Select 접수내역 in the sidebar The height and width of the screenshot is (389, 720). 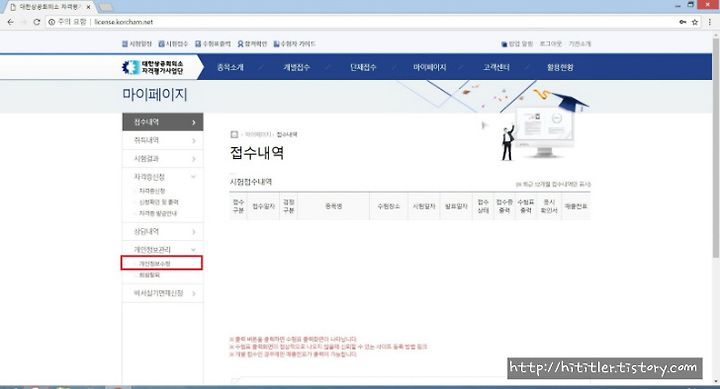pyautogui.click(x=163, y=122)
